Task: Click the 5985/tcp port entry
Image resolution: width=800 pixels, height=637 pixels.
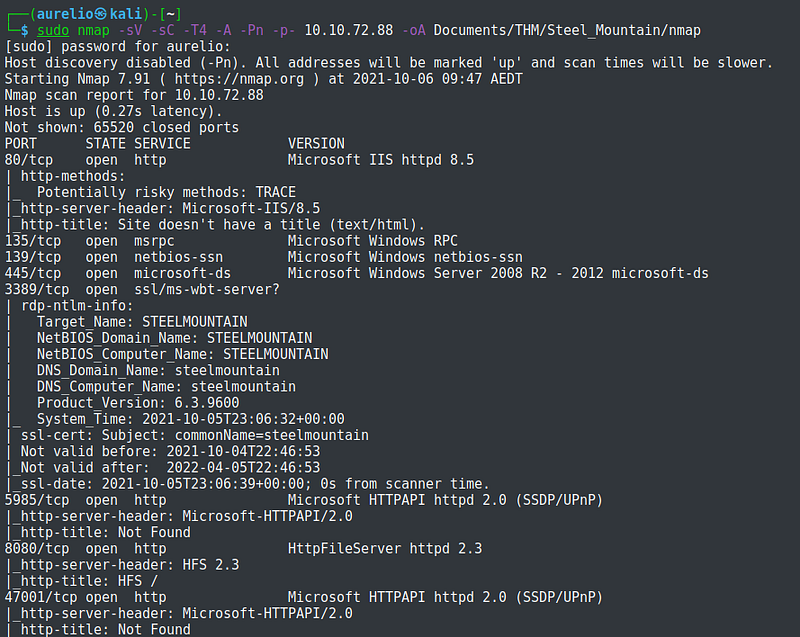Action: [33, 500]
